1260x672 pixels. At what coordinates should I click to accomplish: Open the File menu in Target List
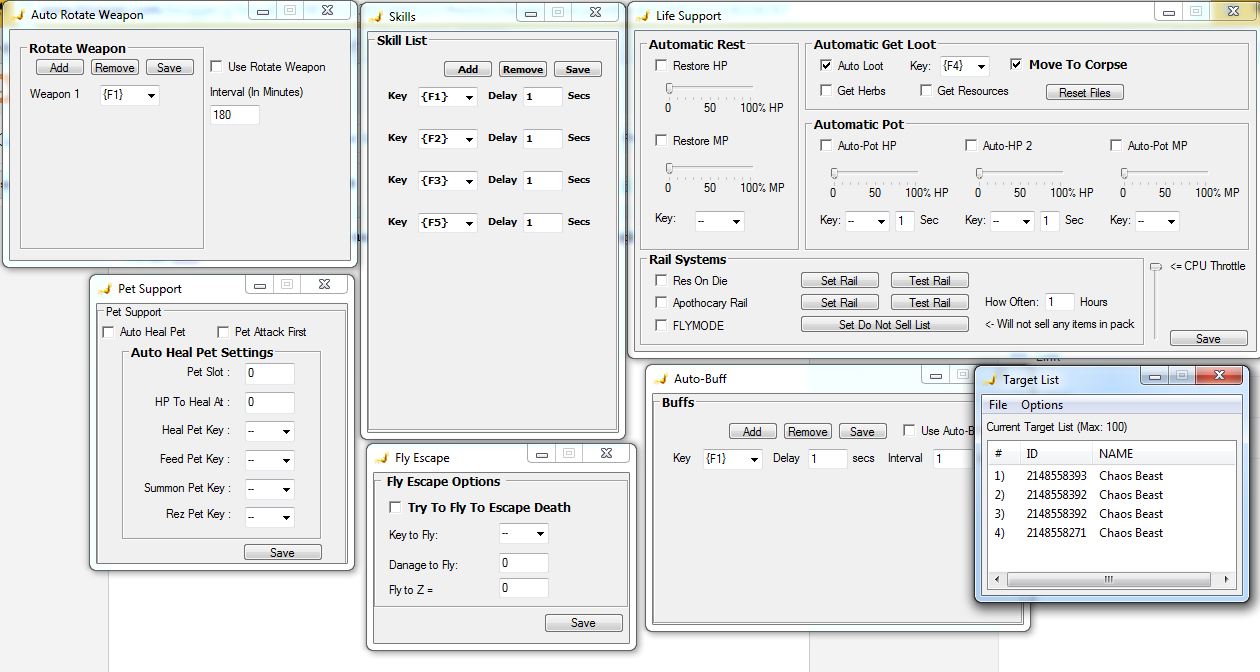(1000, 405)
